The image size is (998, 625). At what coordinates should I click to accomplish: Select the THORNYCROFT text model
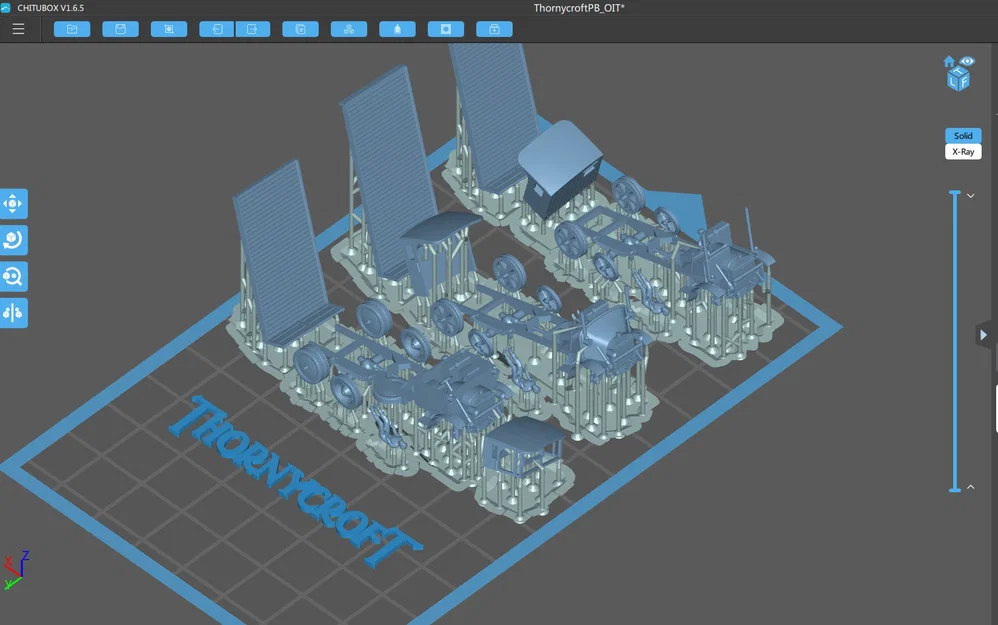pos(294,482)
